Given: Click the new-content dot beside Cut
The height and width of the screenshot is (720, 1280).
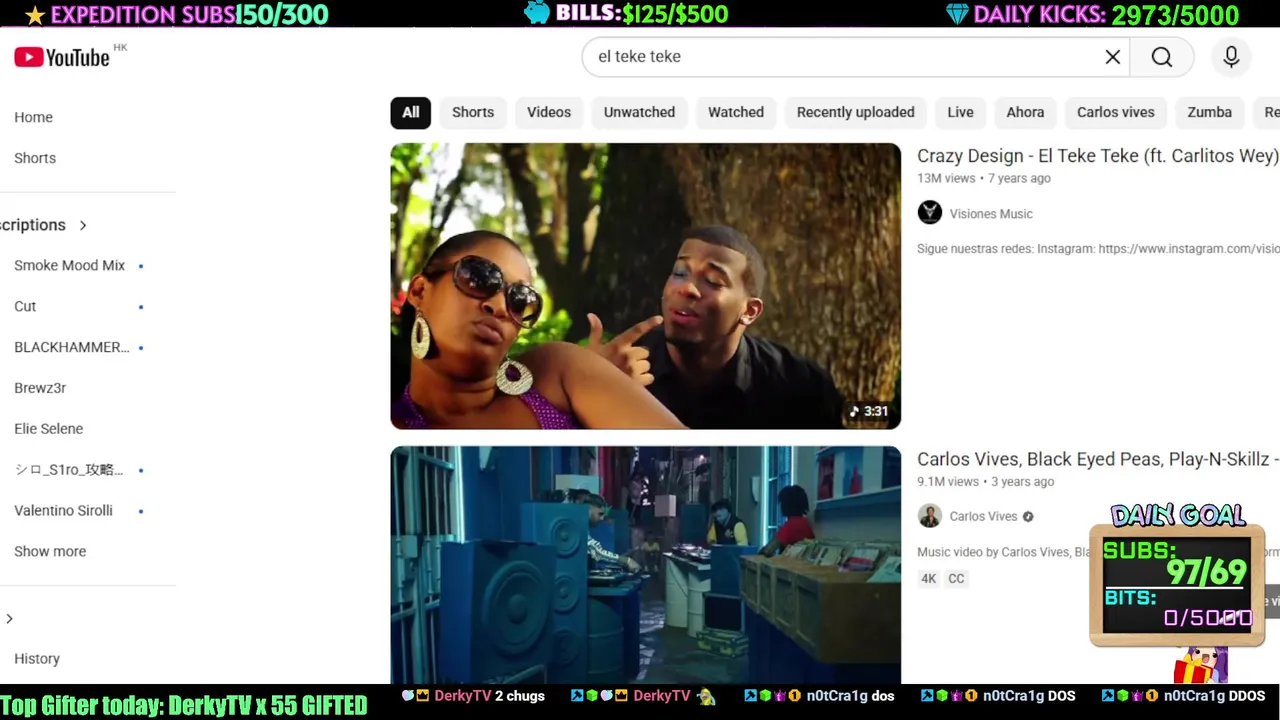Looking at the screenshot, I should coord(141,307).
